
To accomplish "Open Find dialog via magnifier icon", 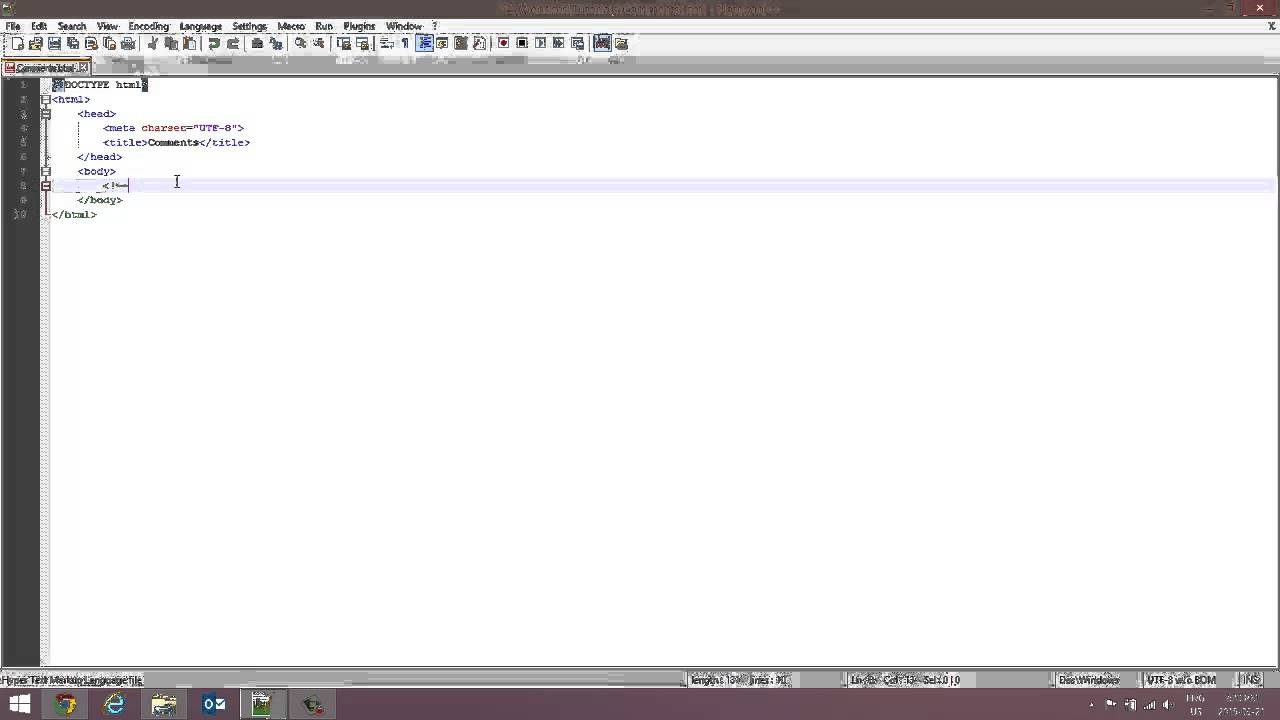I will [x=256, y=43].
